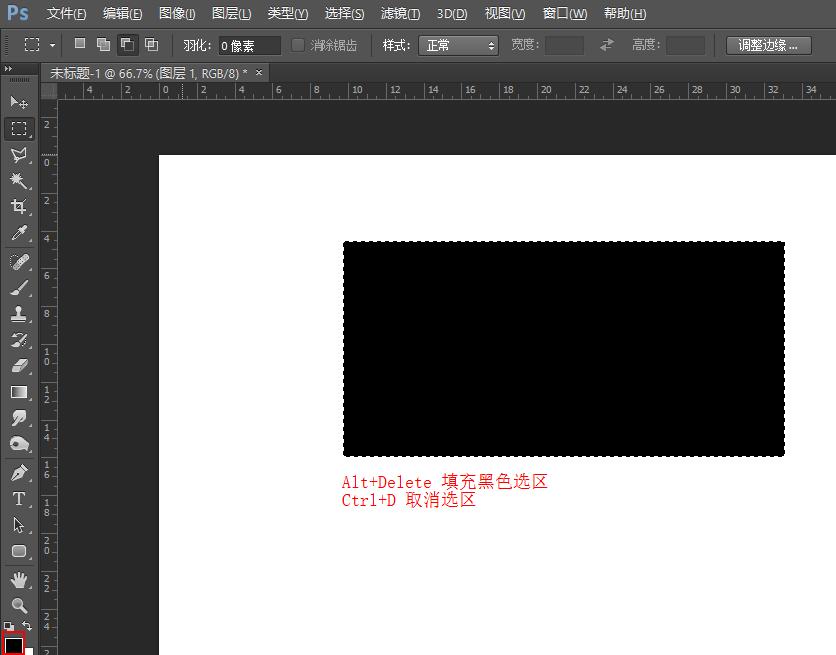836x655 pixels.
Task: Pick the Eyedropper tool
Action: [20, 233]
